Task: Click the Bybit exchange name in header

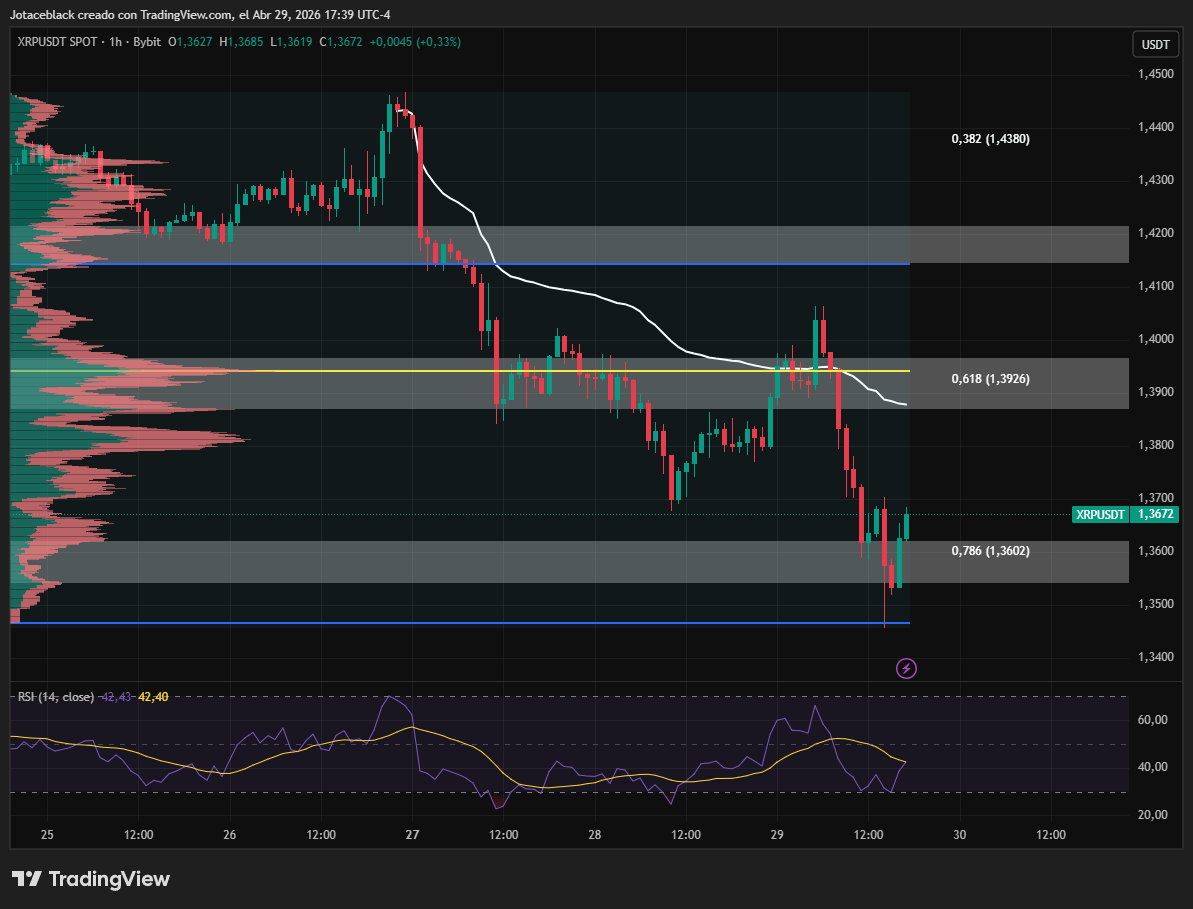Action: tap(147, 42)
